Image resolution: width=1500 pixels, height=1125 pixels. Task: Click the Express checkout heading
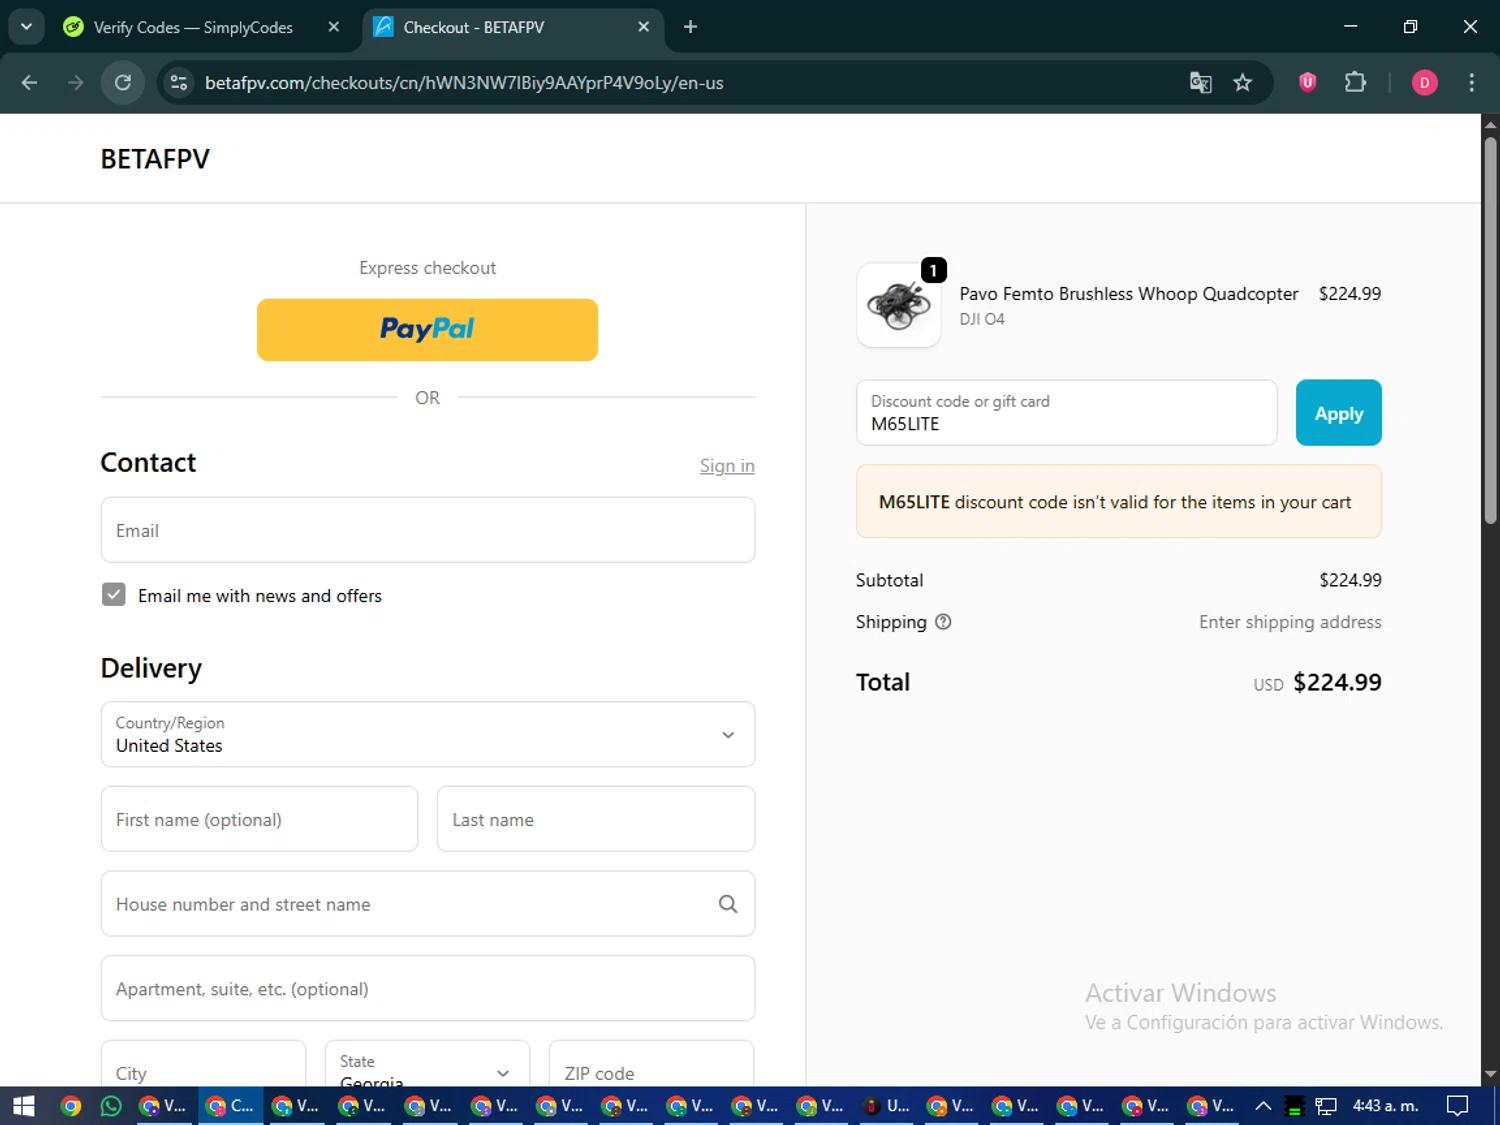tap(427, 268)
